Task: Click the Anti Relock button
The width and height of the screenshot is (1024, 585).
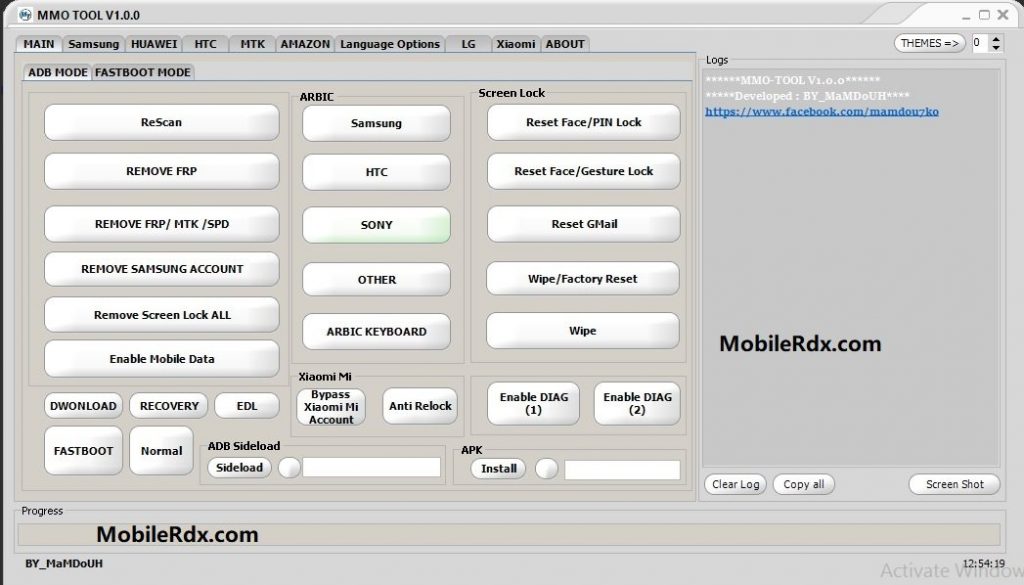Action: [420, 406]
